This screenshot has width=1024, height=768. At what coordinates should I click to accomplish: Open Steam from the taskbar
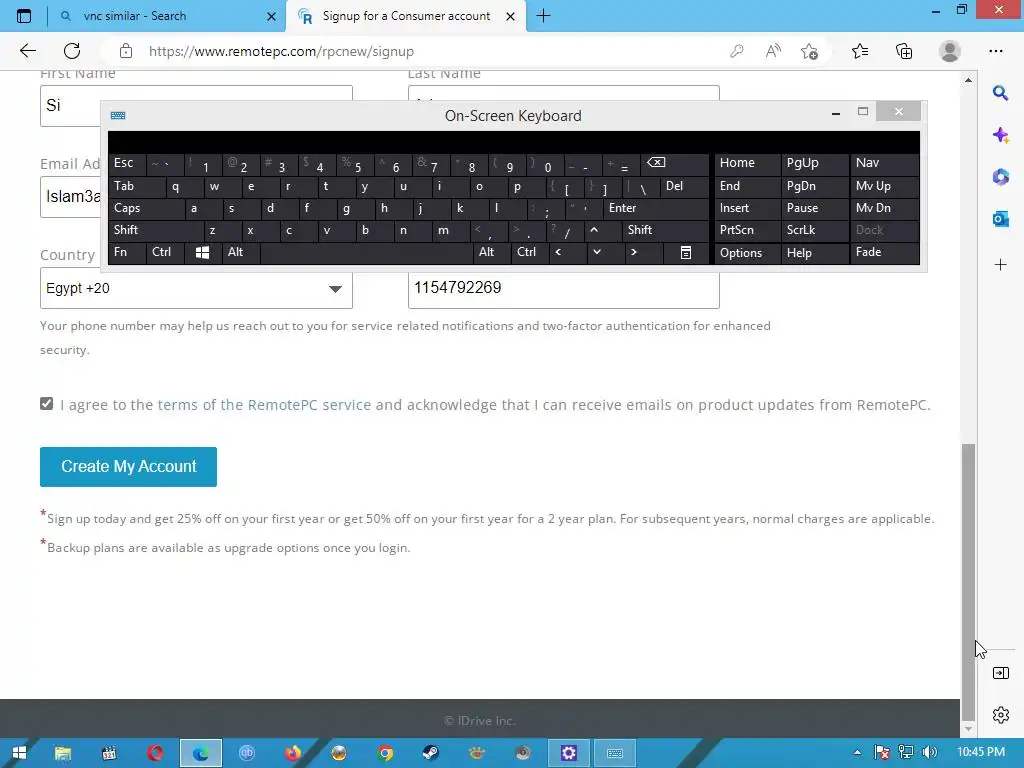(430, 753)
